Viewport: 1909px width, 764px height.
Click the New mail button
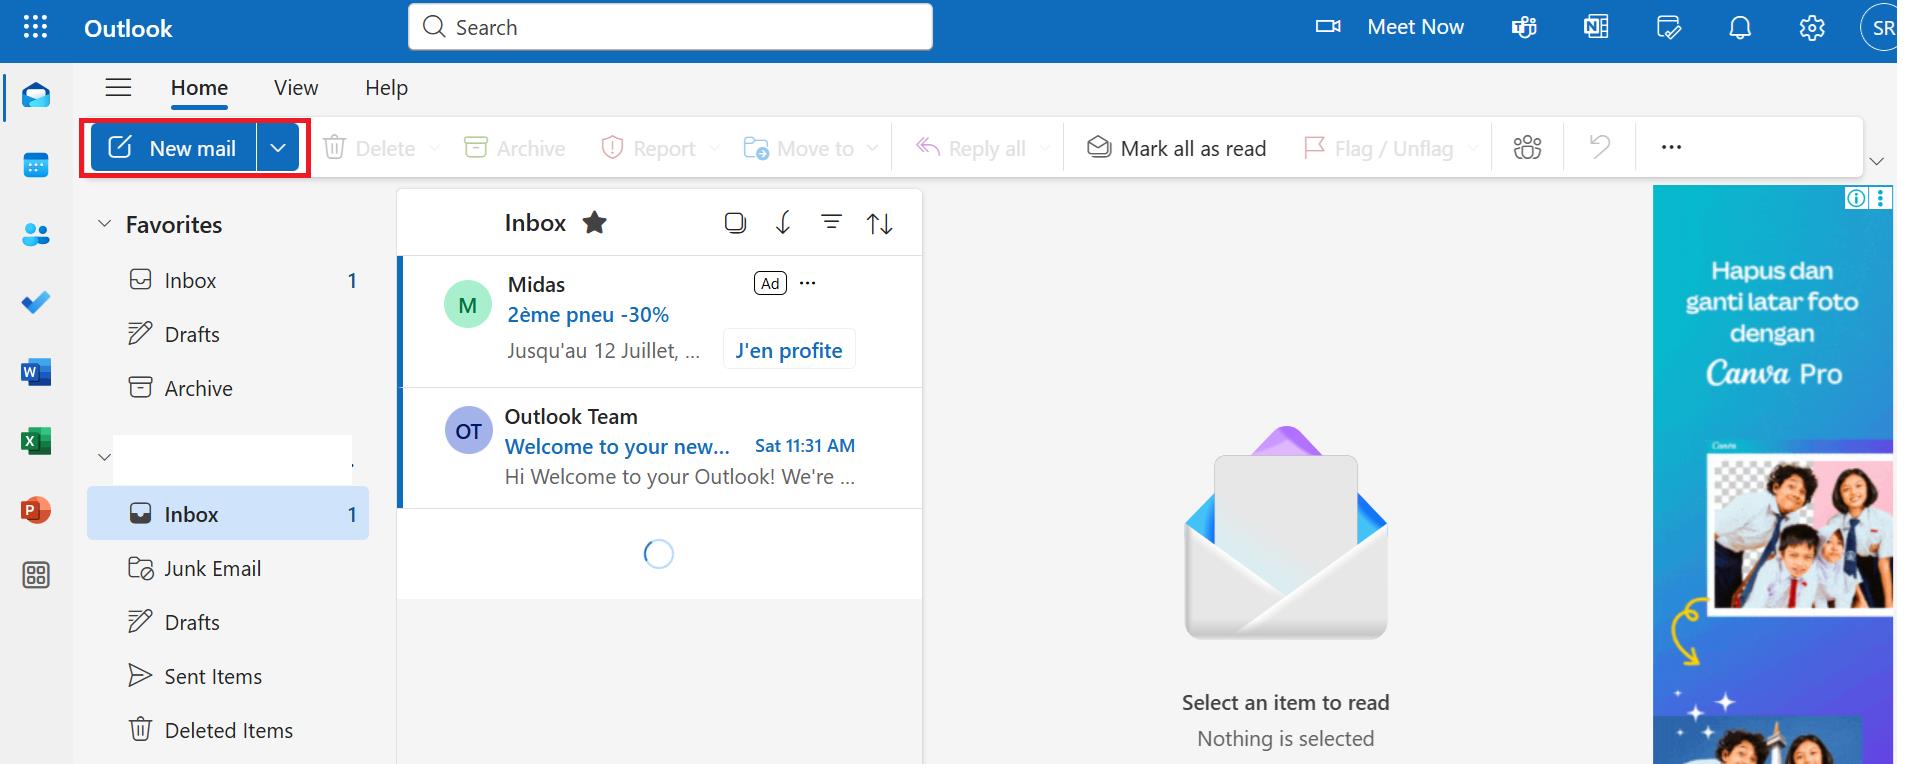point(173,148)
